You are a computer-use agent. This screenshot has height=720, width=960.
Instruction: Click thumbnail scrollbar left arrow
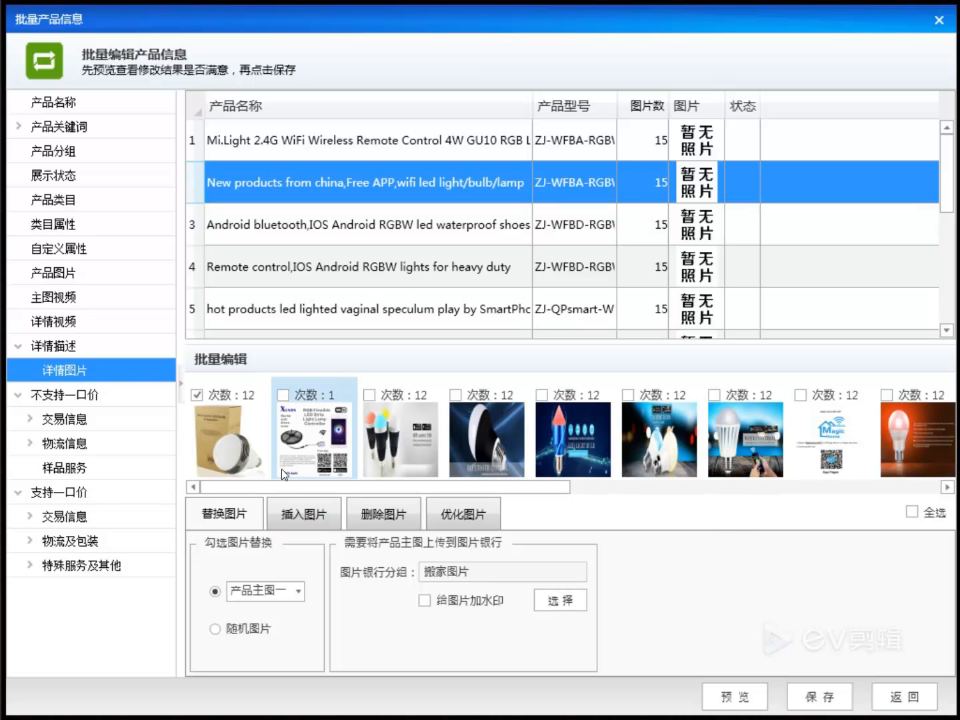[x=193, y=487]
